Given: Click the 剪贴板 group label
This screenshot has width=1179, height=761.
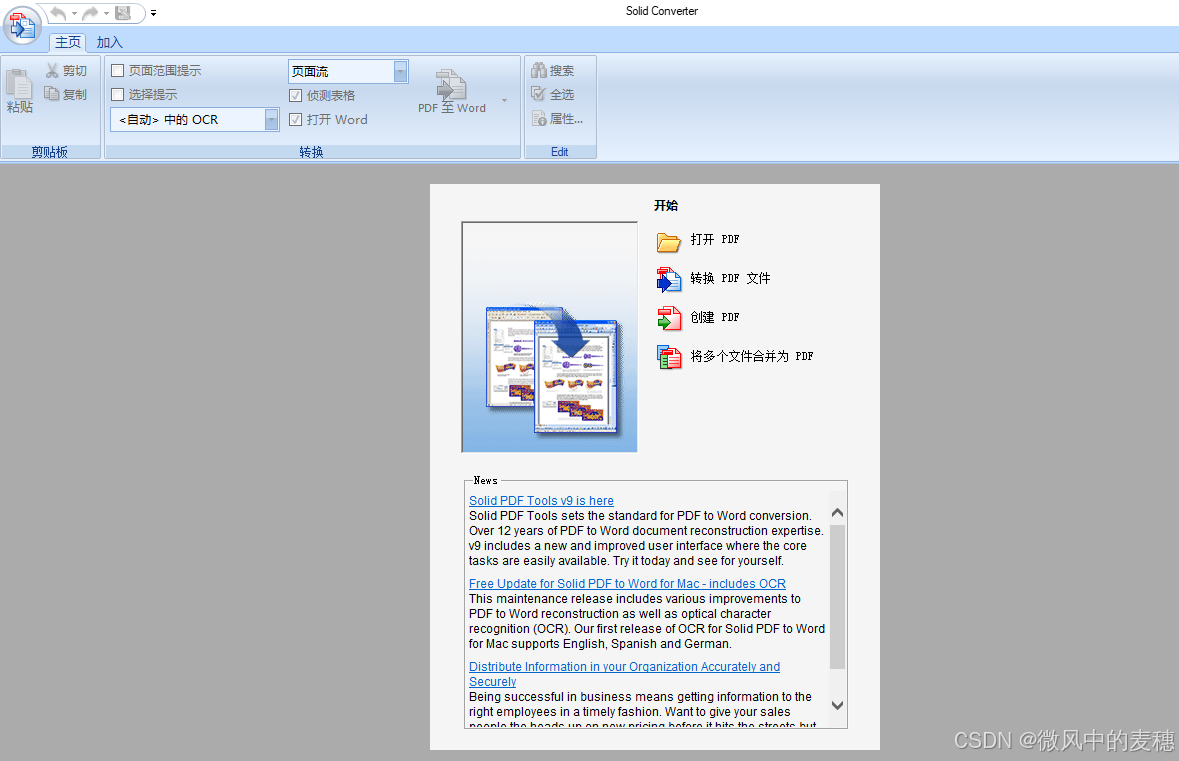Looking at the screenshot, I should click(50, 152).
